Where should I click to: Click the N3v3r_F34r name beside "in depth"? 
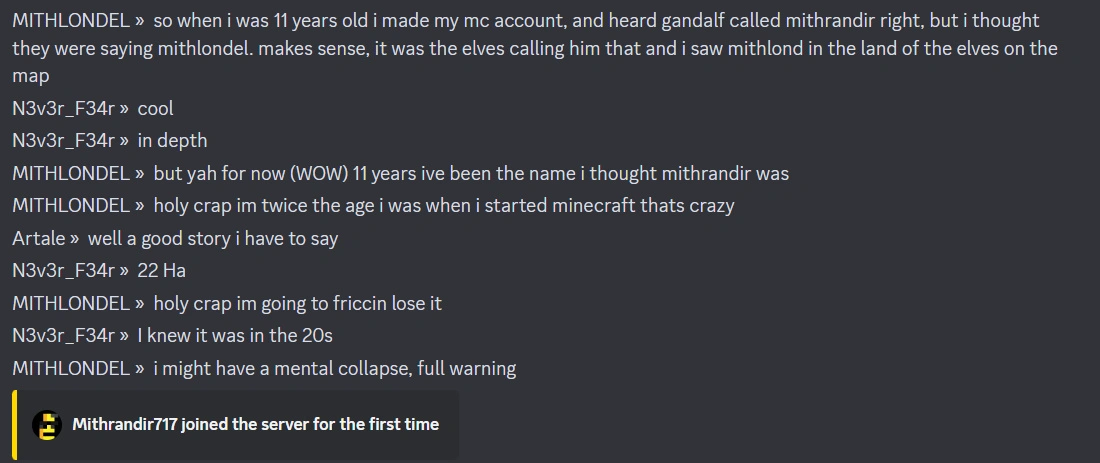click(63, 141)
